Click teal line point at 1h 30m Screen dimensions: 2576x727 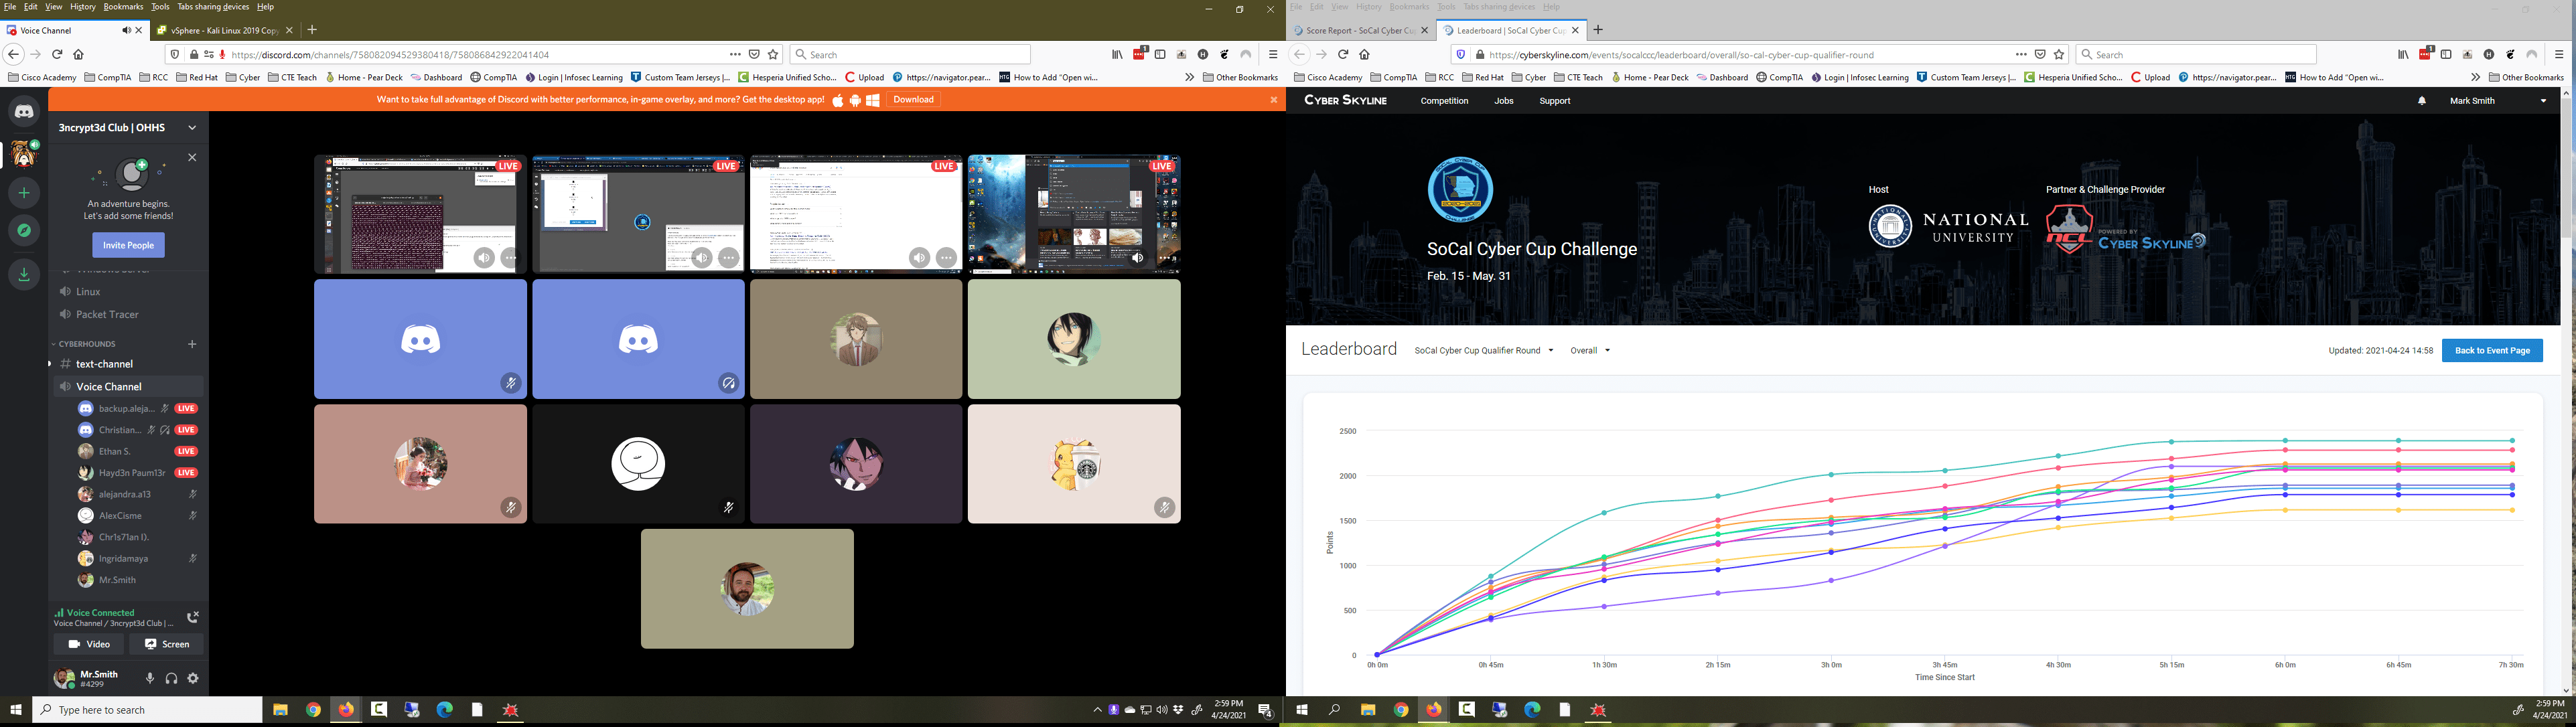click(1604, 513)
